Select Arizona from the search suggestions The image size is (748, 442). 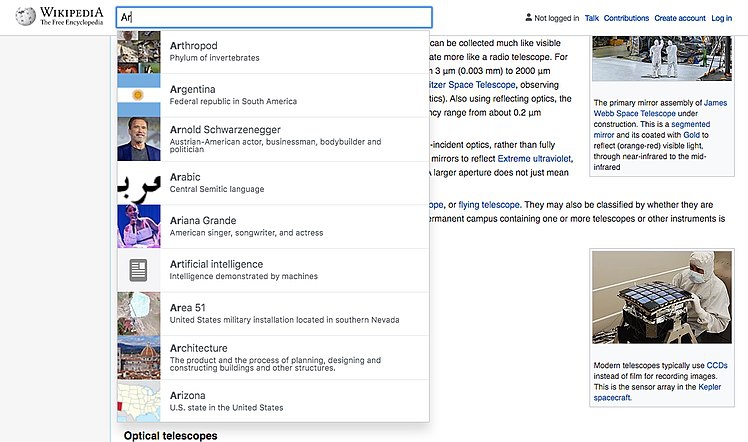tap(188, 395)
